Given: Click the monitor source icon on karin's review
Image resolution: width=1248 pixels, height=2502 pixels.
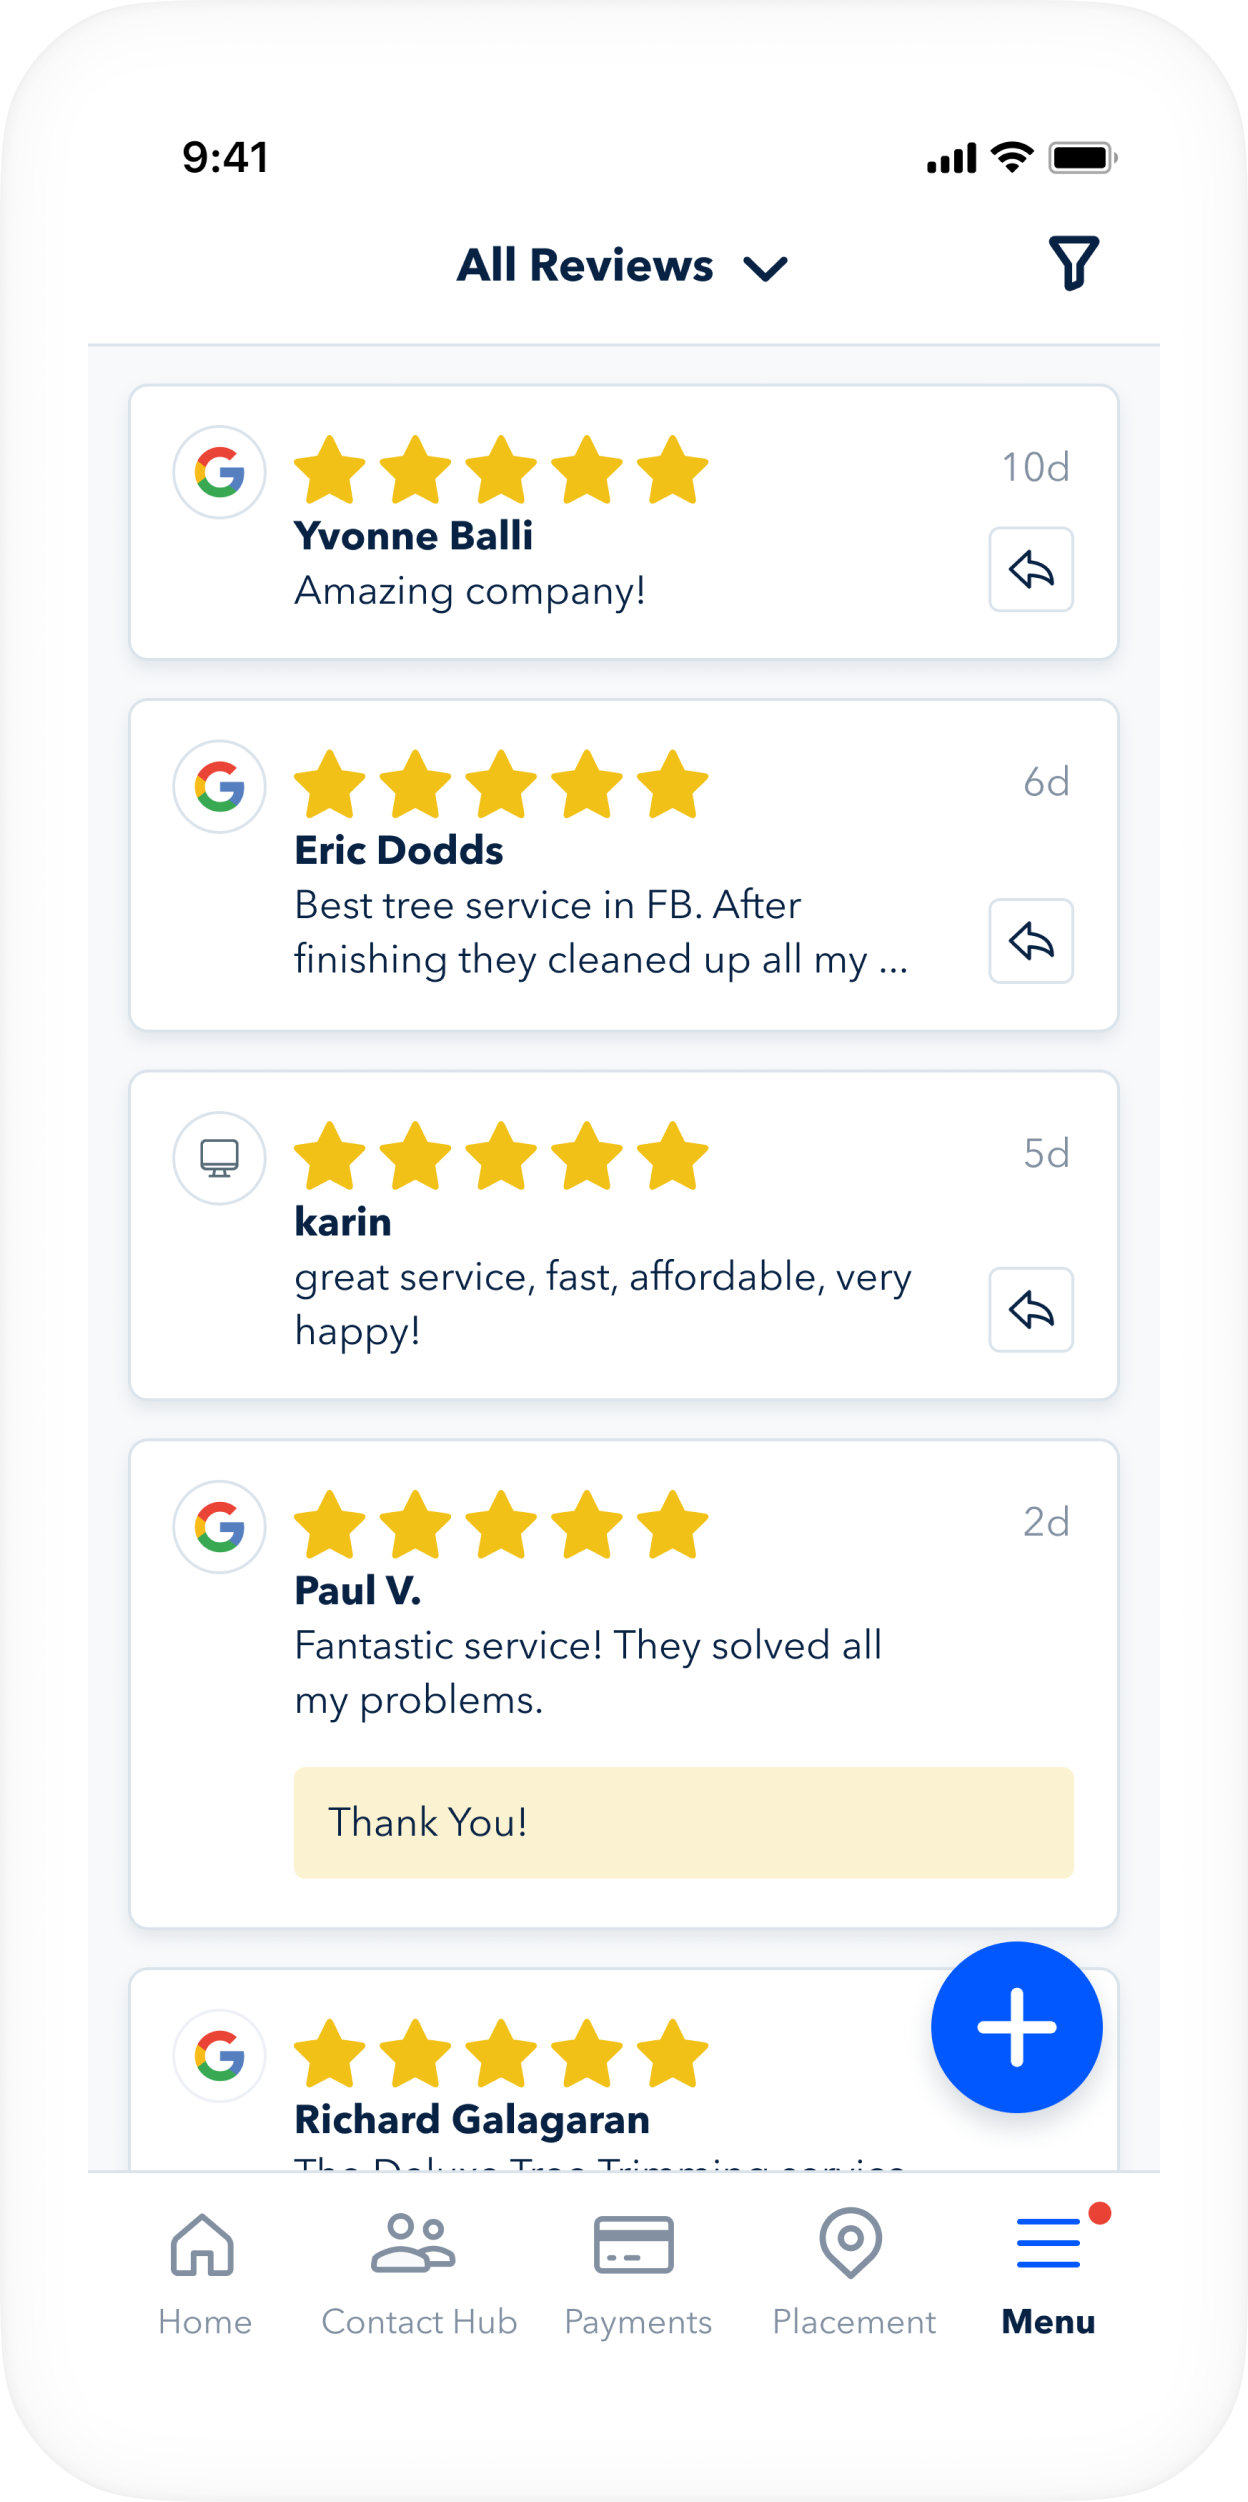Looking at the screenshot, I should point(220,1158).
